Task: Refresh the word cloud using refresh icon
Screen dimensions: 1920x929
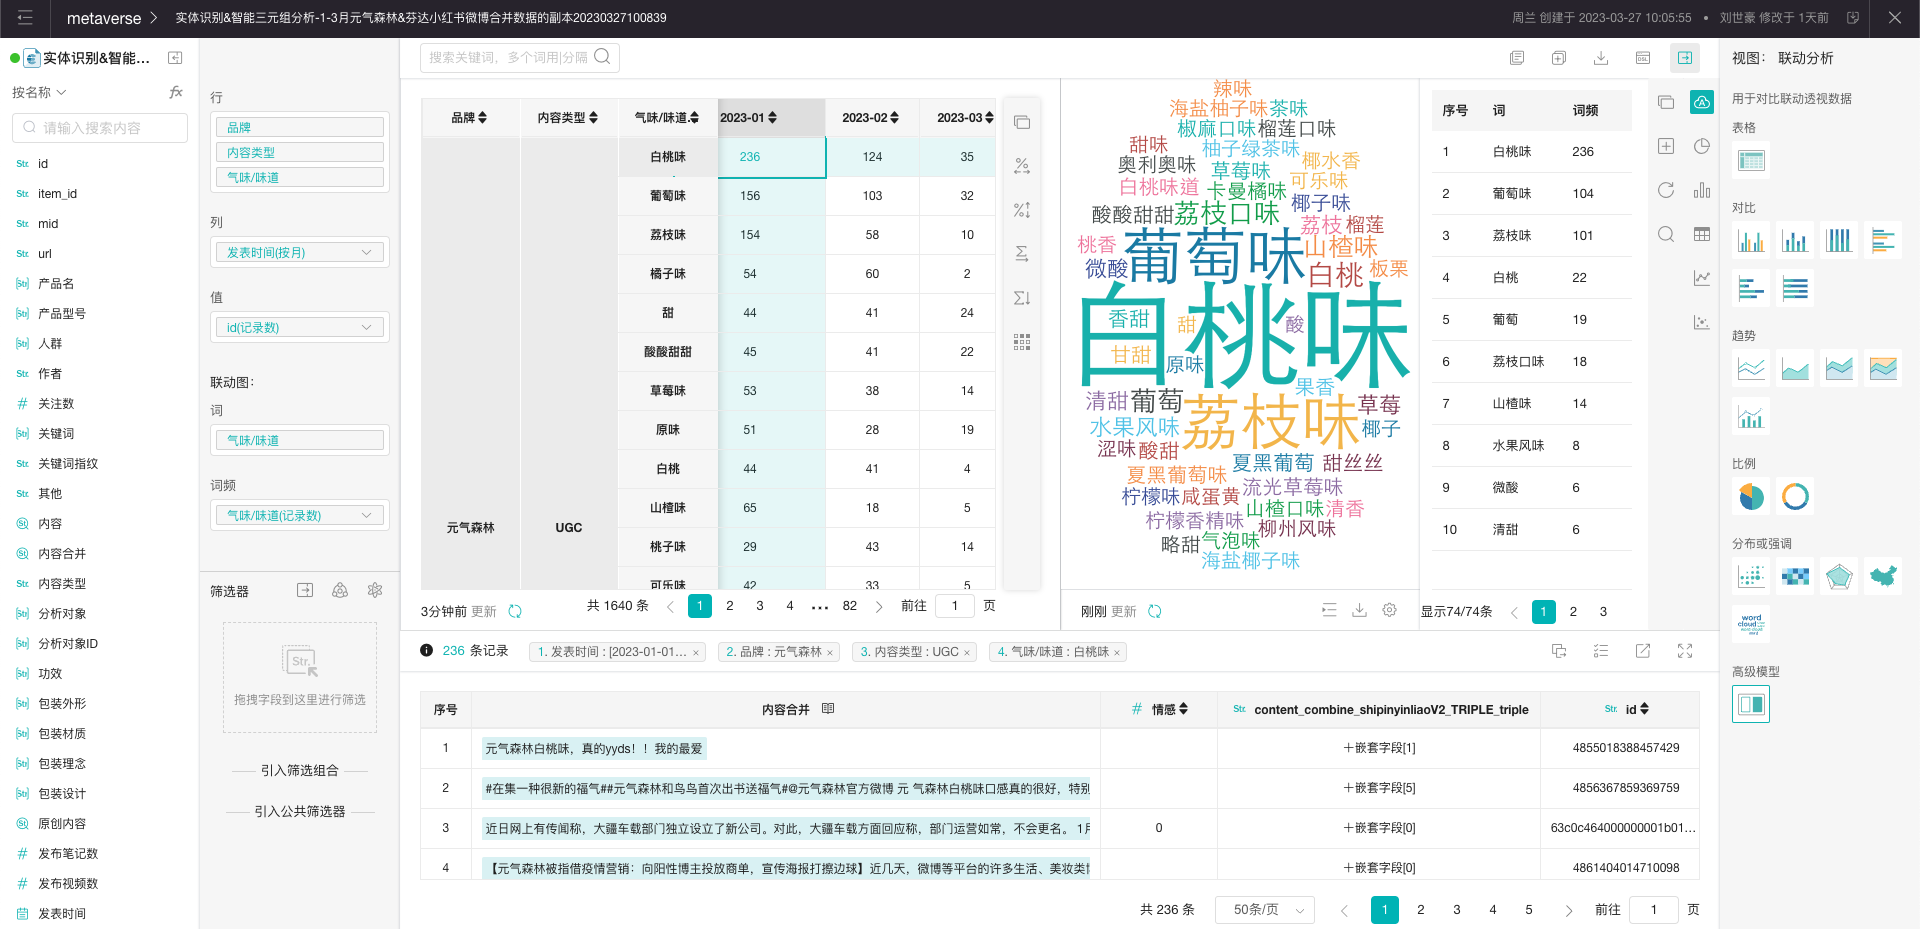Action: tap(1155, 611)
